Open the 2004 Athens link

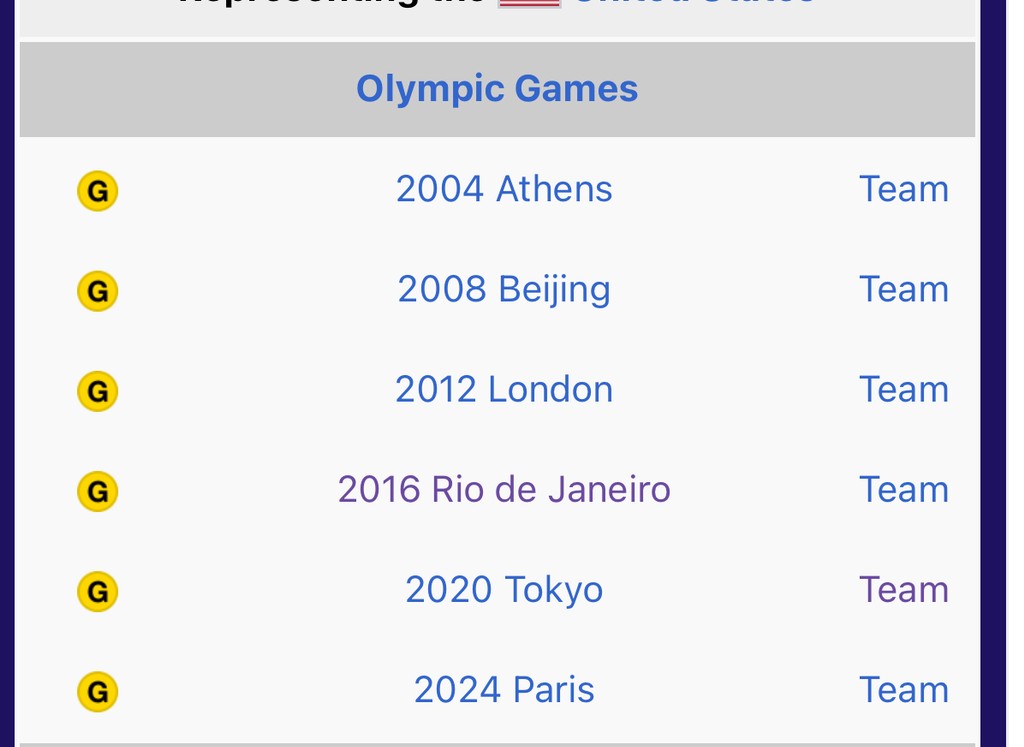coord(504,189)
